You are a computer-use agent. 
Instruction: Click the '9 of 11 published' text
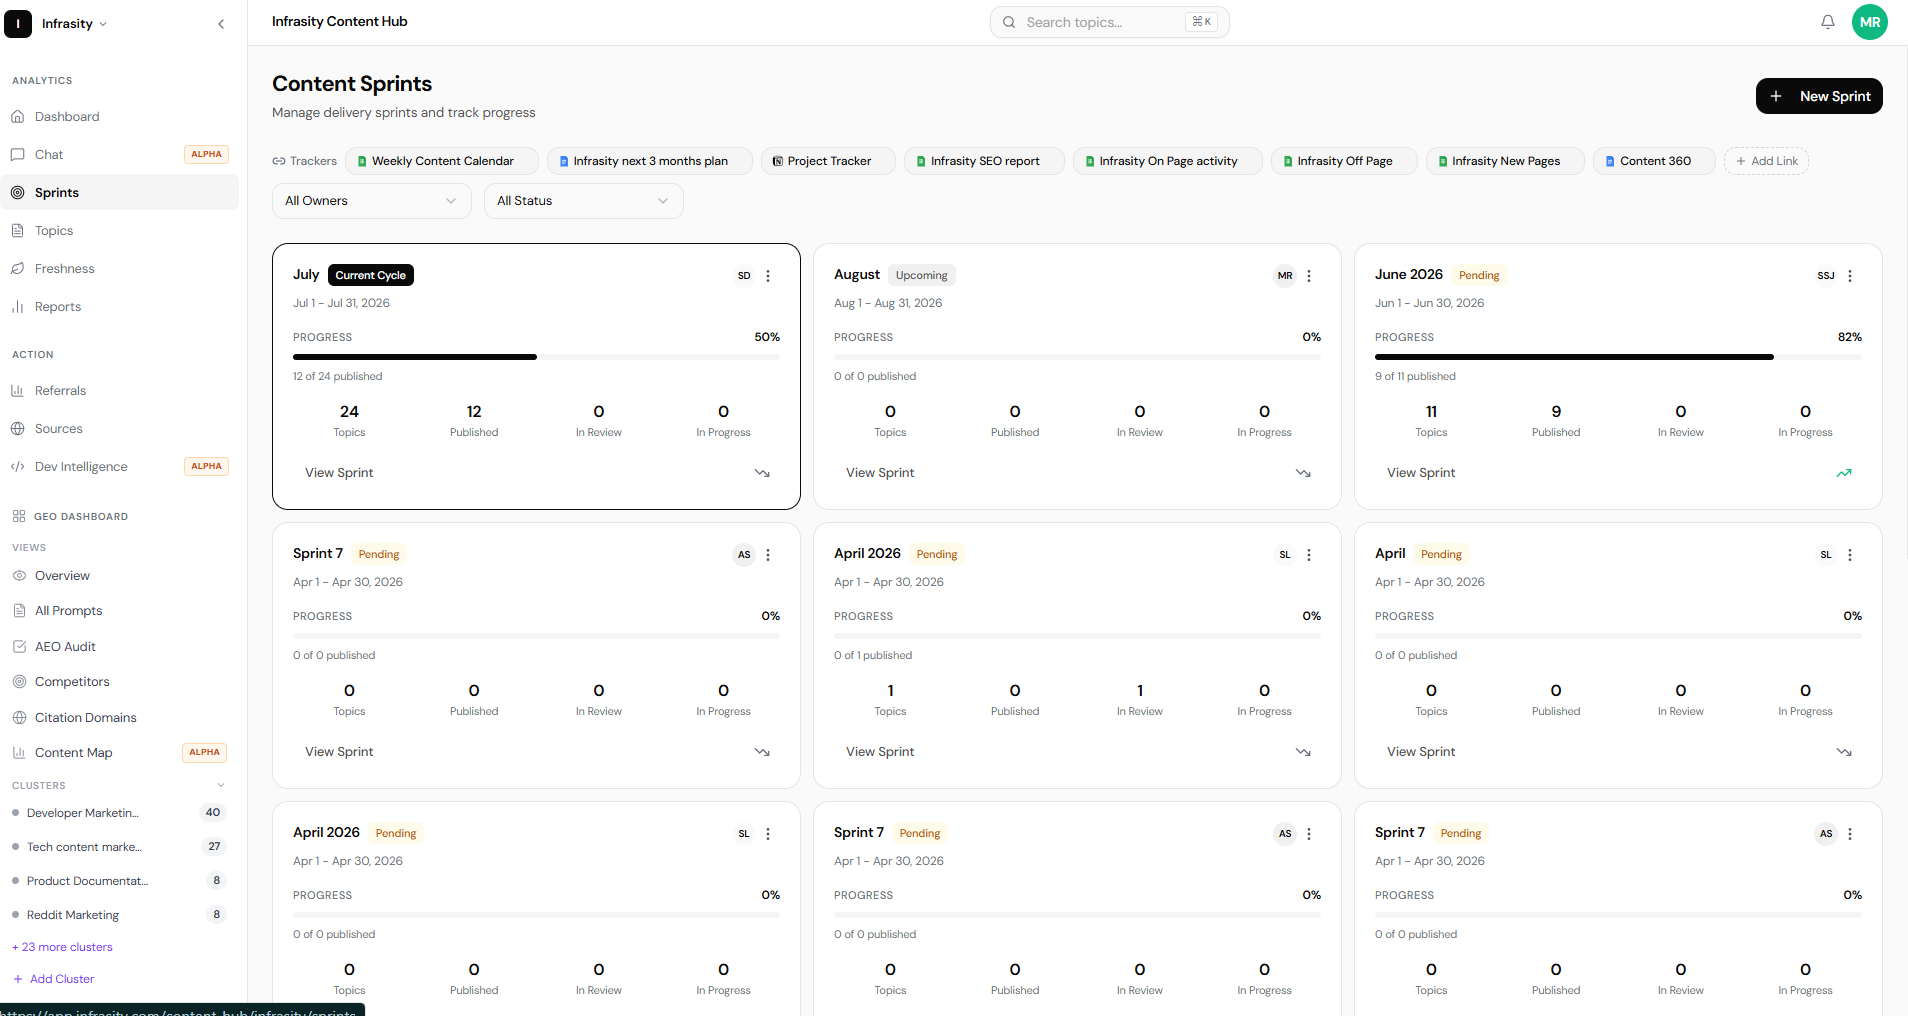(1415, 377)
